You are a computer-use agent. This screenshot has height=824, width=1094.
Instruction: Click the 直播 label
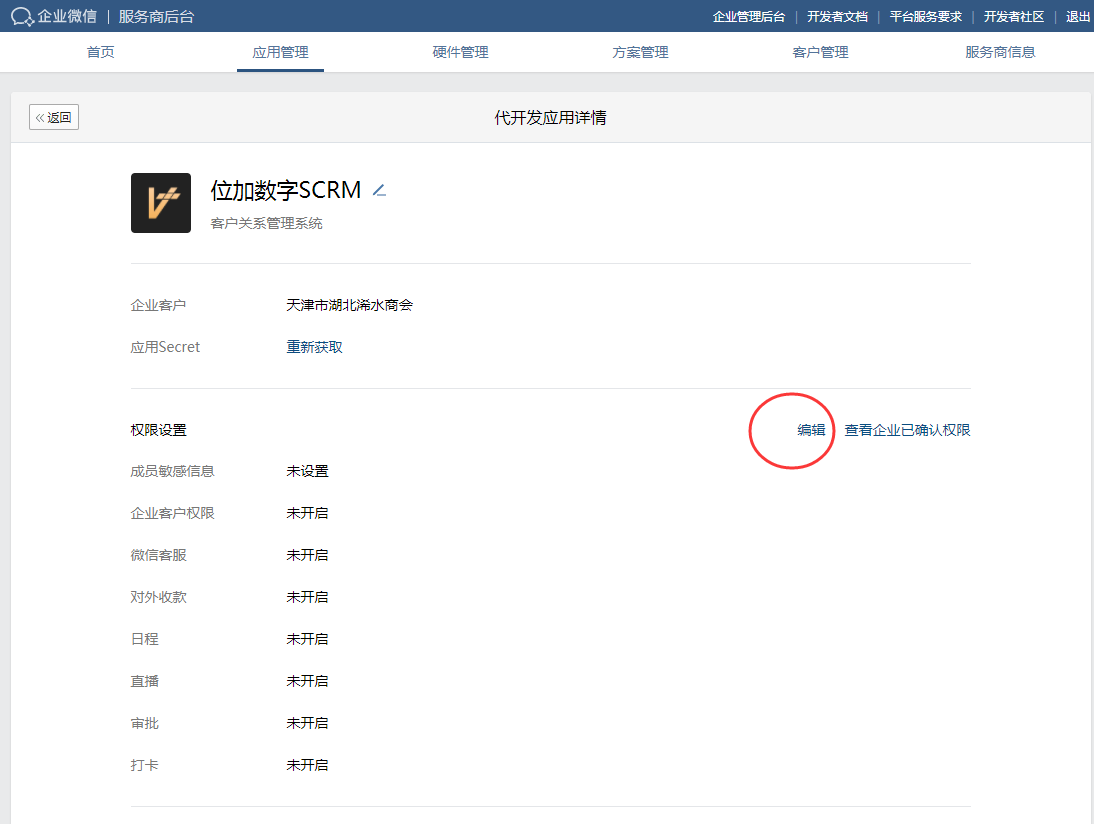click(x=144, y=680)
